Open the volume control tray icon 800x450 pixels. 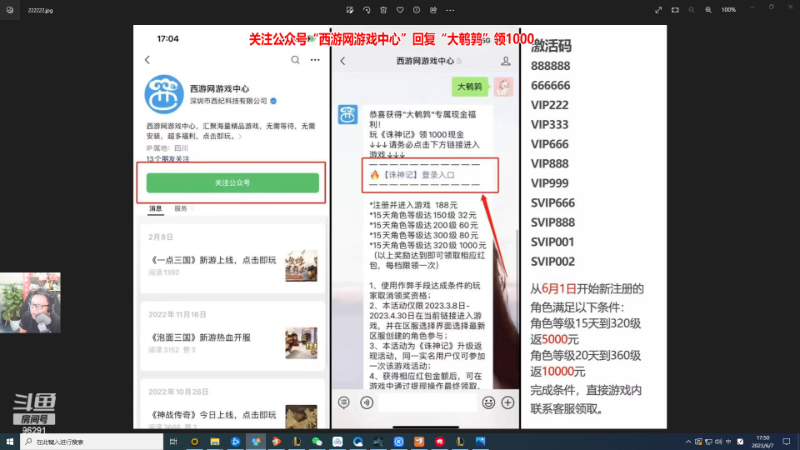[x=718, y=442]
